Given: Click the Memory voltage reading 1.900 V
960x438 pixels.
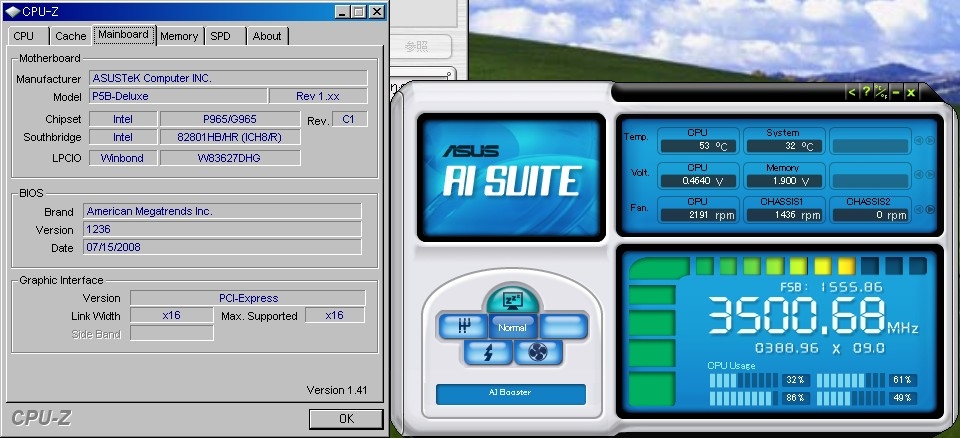Looking at the screenshot, I should 784,180.
